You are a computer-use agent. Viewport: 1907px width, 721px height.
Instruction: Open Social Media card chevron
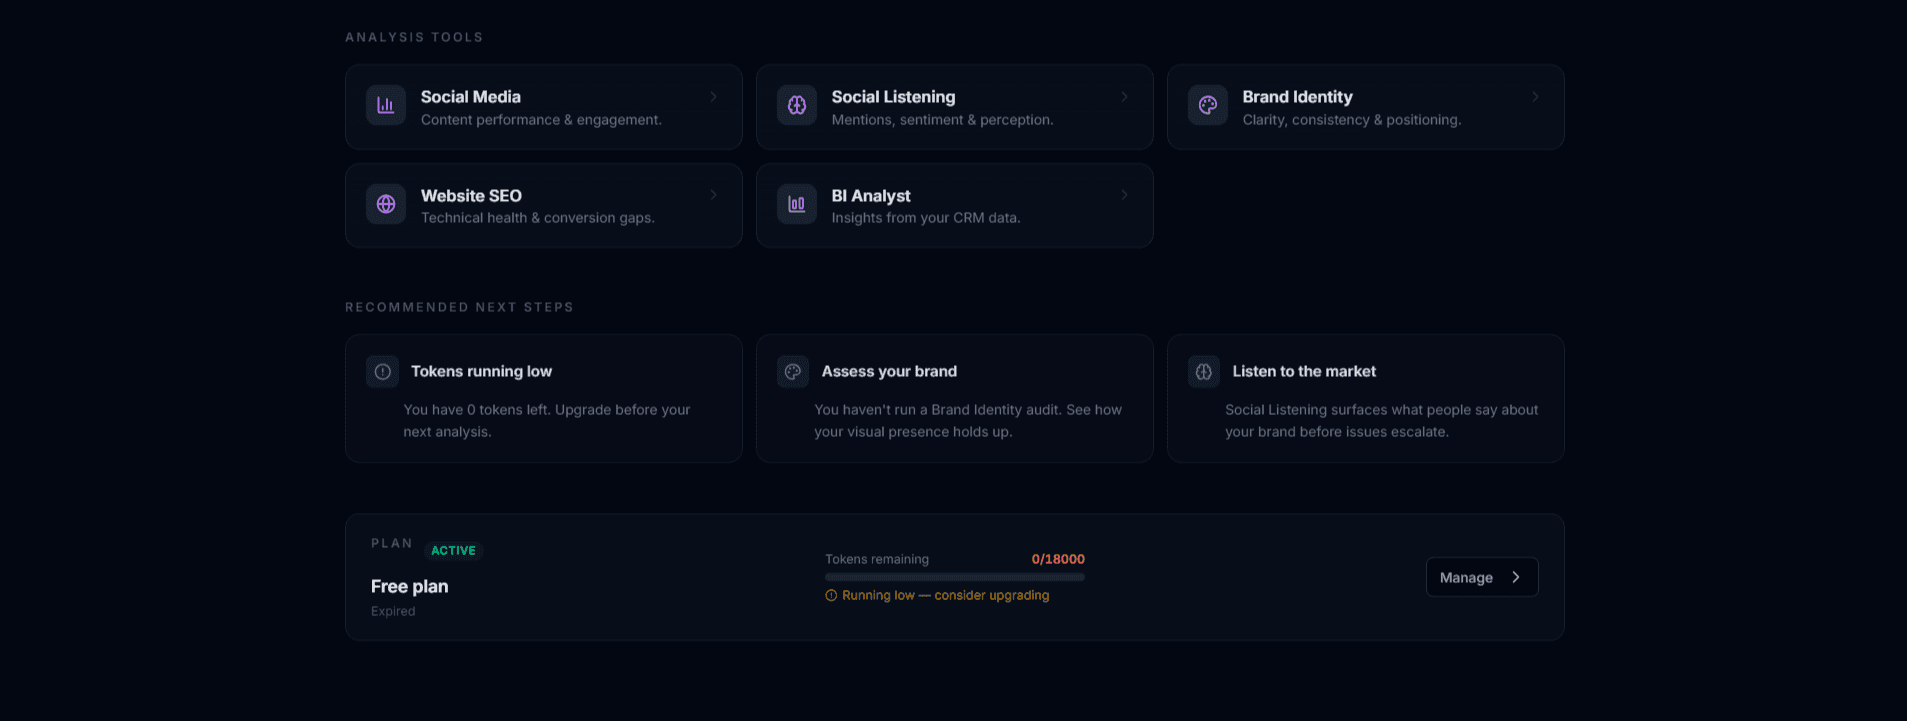point(713,97)
